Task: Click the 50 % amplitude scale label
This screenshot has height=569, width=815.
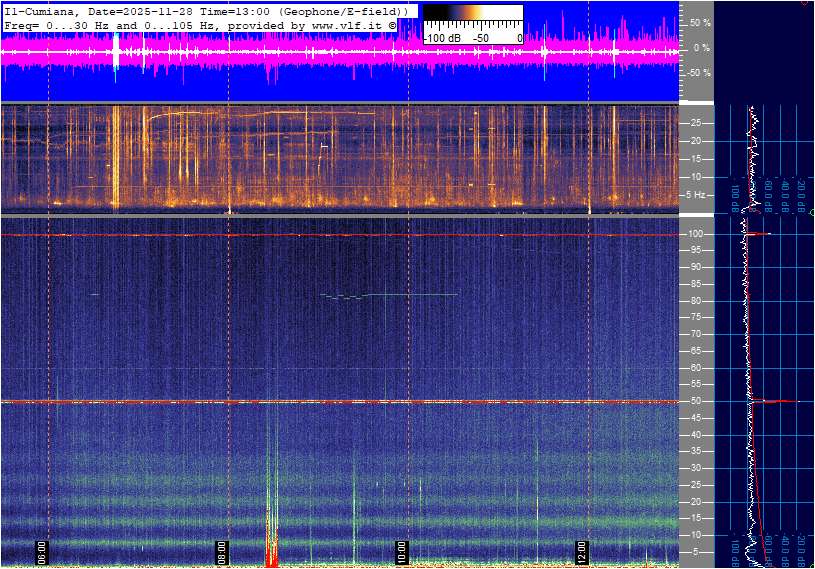Action: [x=701, y=22]
